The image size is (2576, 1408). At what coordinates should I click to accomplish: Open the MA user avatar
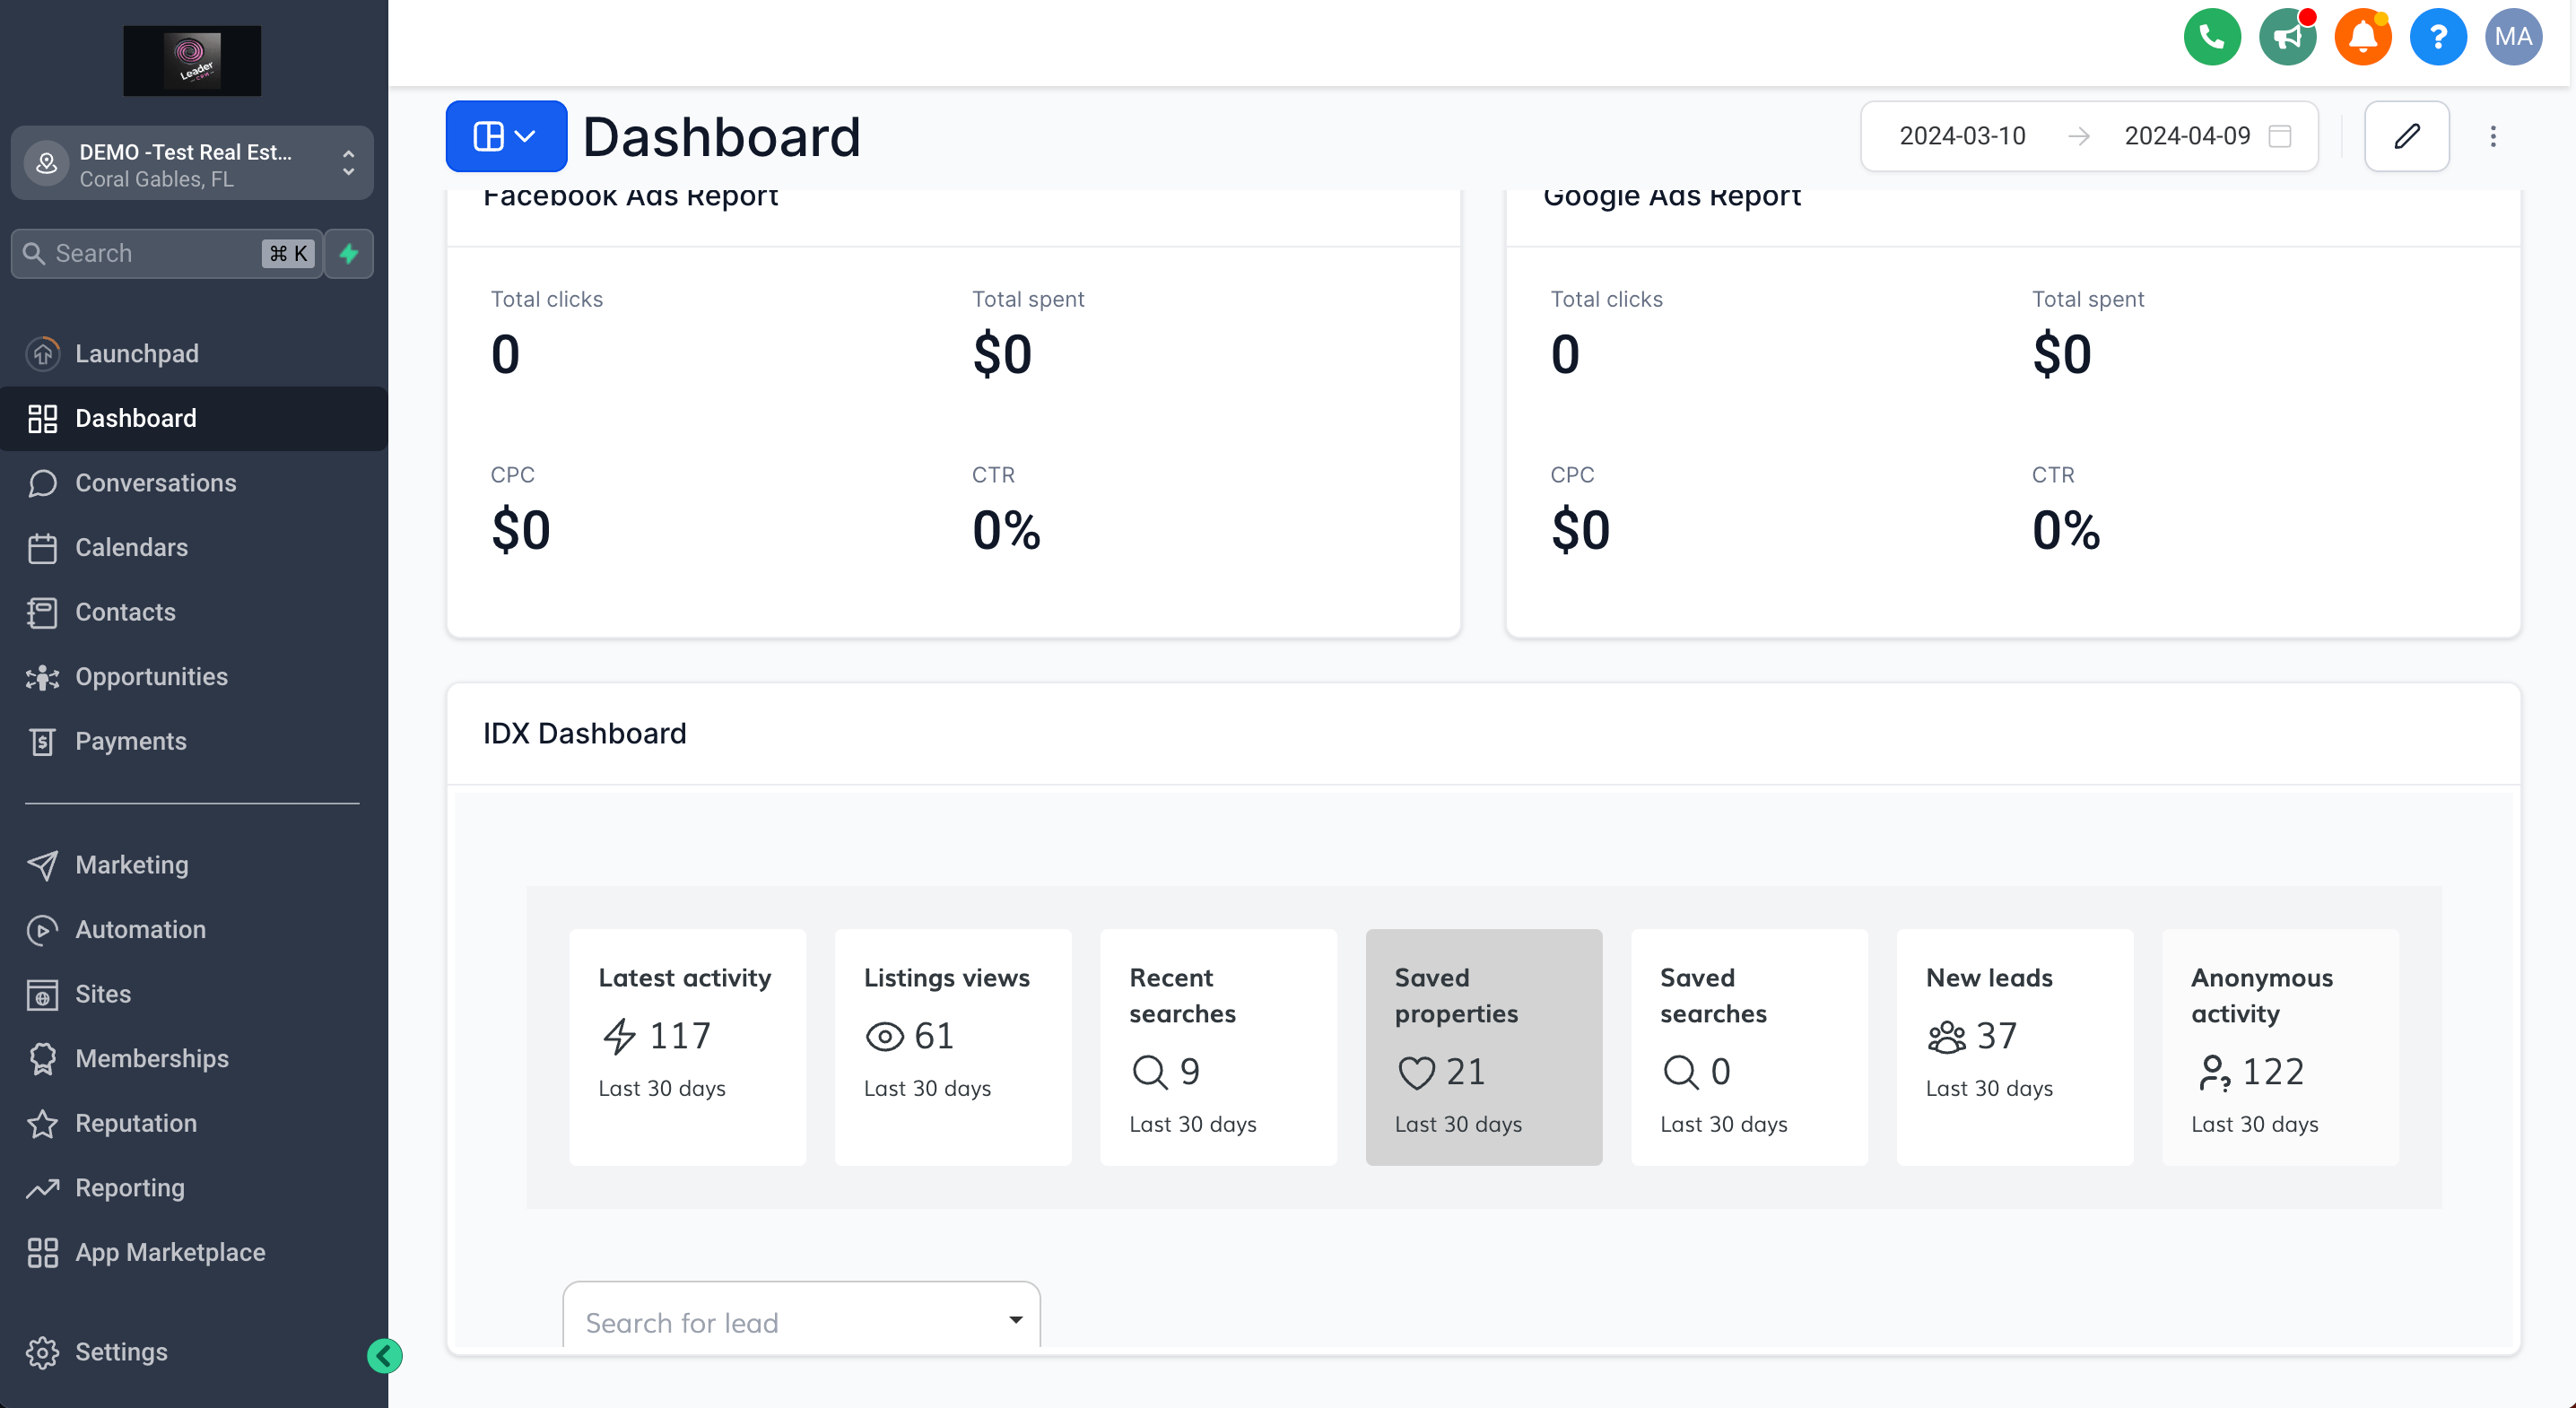pyautogui.click(x=2512, y=37)
